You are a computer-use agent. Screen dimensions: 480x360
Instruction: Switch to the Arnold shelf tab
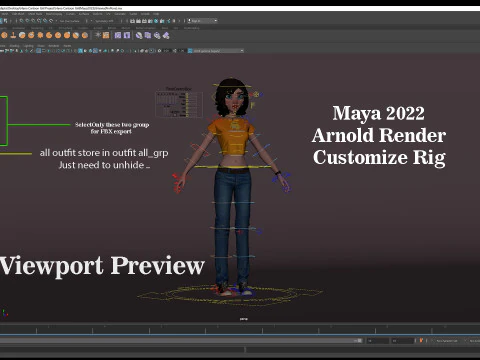coord(98,28)
